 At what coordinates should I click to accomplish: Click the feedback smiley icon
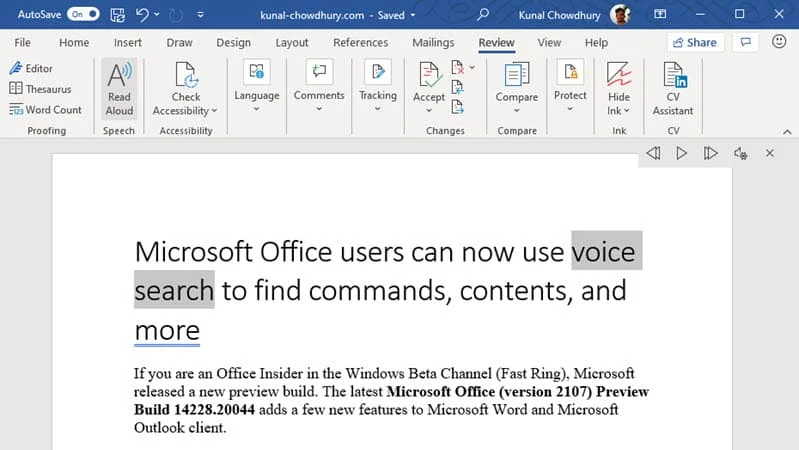tap(779, 42)
